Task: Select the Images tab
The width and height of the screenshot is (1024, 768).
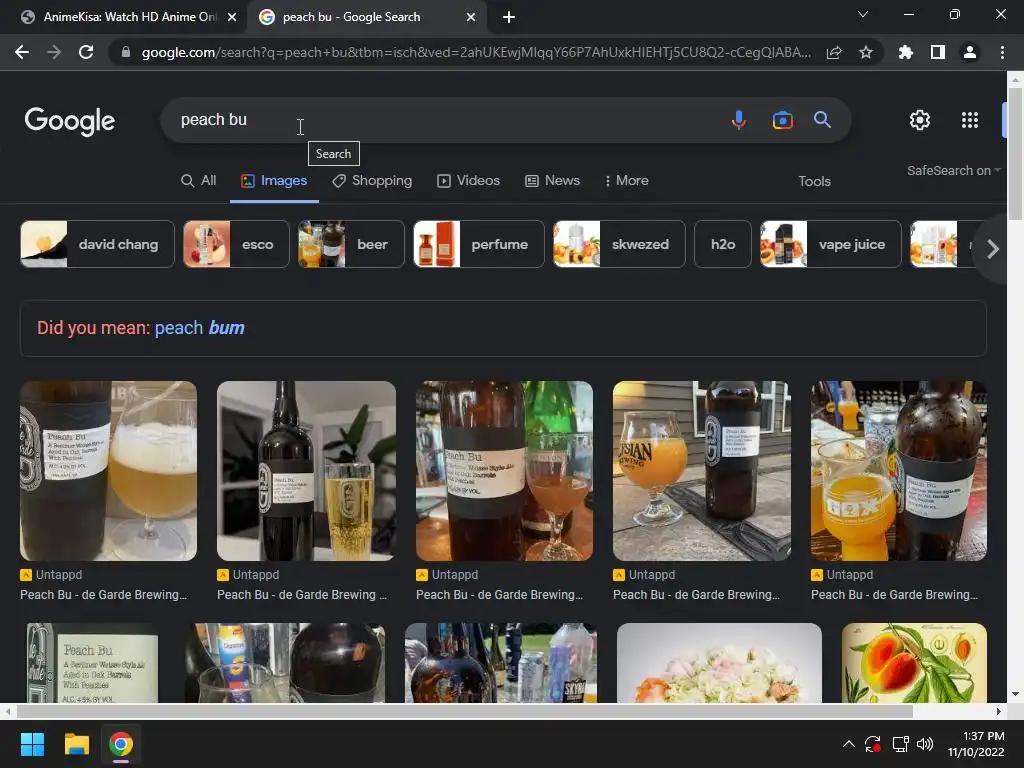Action: 274,181
